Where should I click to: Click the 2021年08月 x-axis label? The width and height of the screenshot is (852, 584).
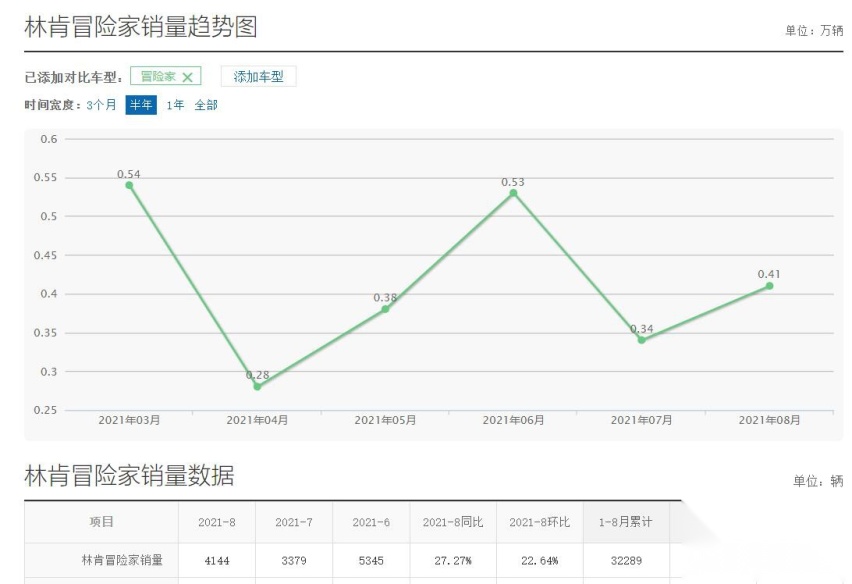tap(769, 420)
